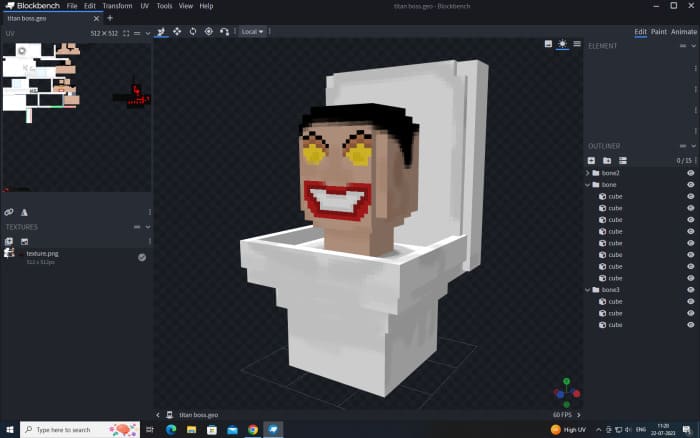
Task: Open the Local transform space dropdown
Action: [253, 31]
